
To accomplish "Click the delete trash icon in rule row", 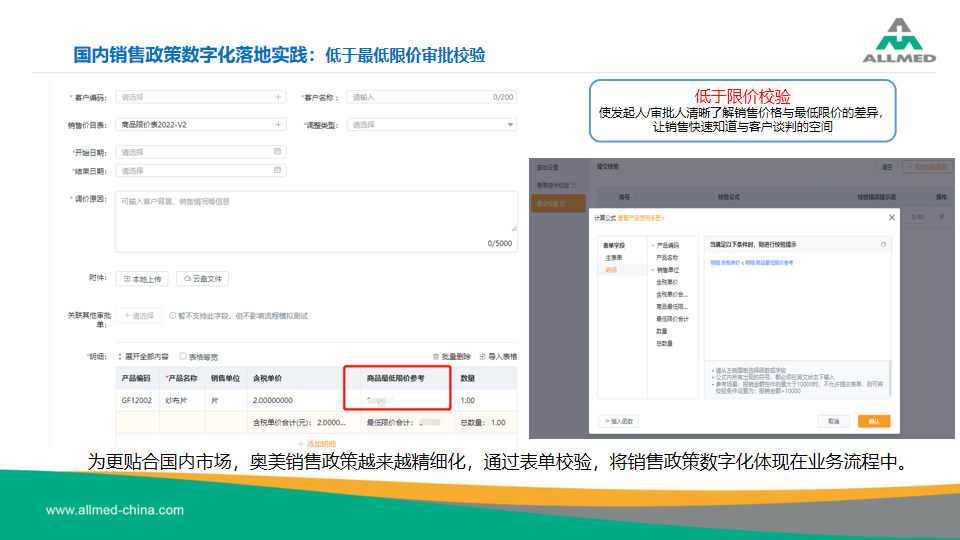I will 942,217.
